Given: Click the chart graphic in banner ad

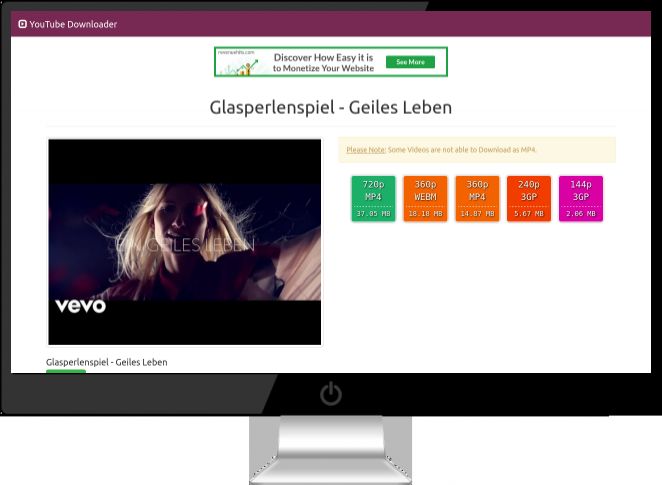Looking at the screenshot, I should pos(241,68).
